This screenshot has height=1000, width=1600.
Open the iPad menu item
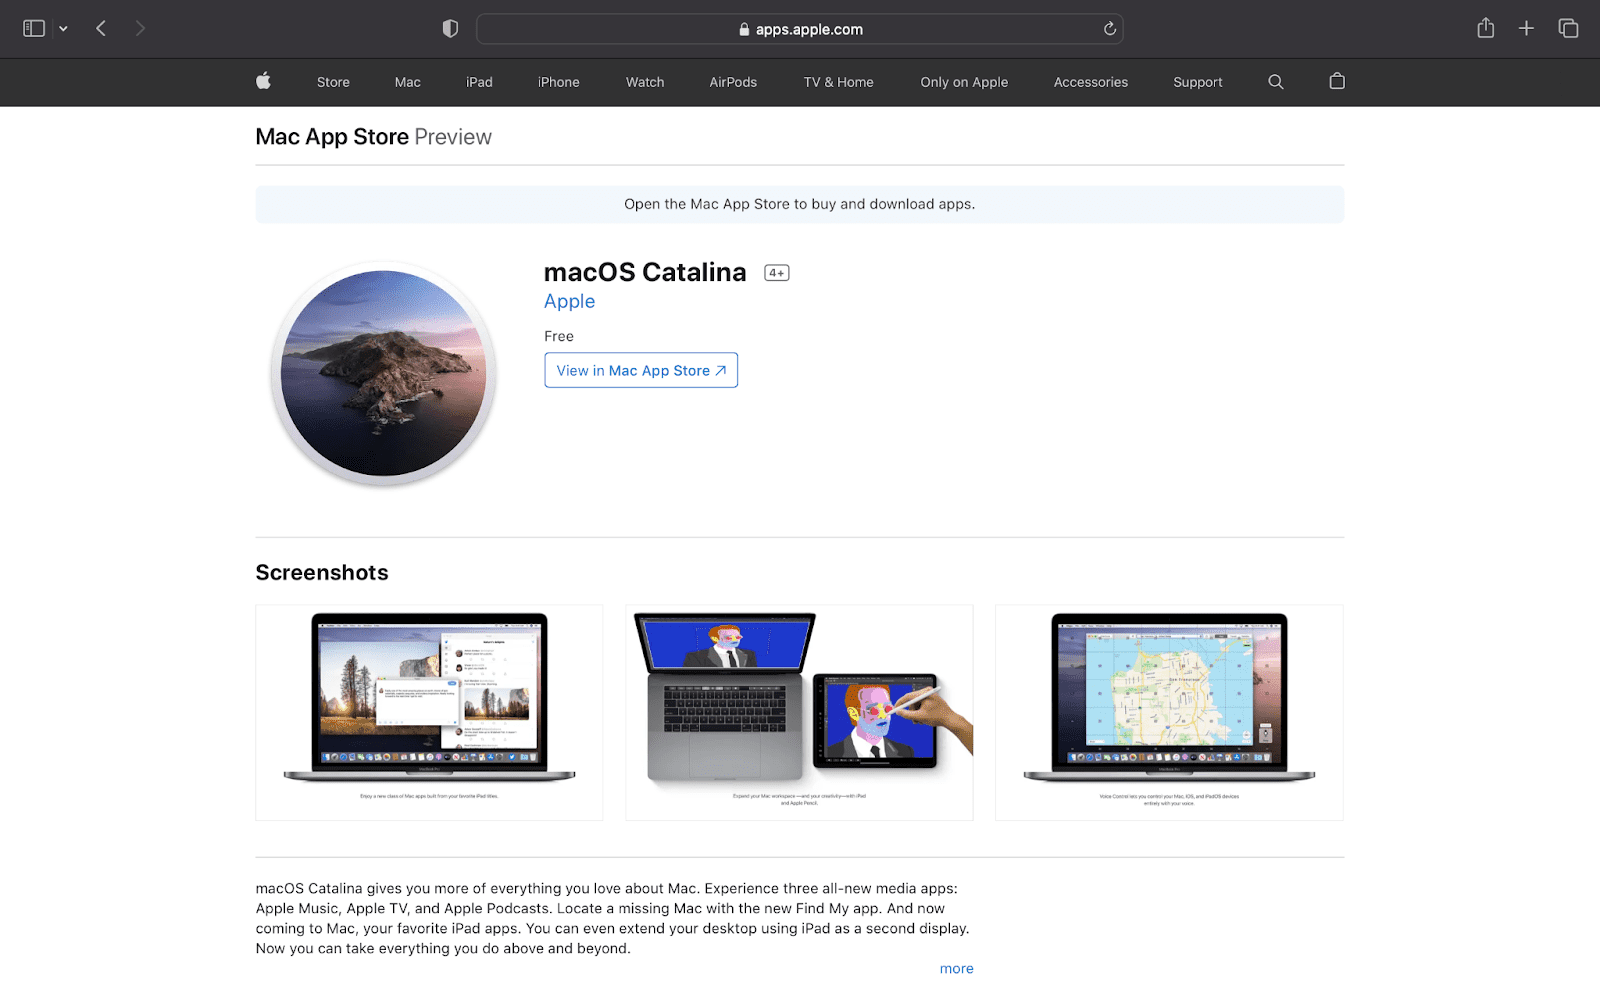(x=479, y=82)
